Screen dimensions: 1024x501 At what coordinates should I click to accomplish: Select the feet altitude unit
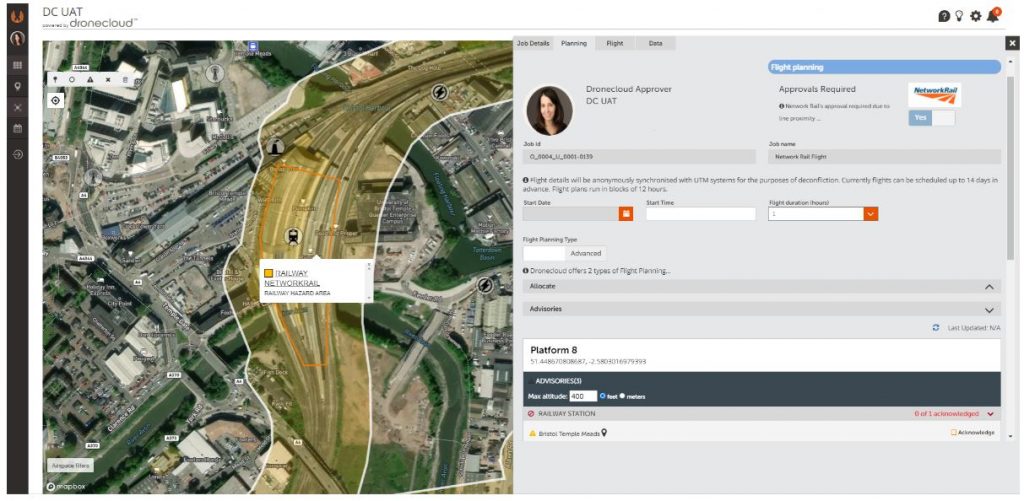(603, 396)
